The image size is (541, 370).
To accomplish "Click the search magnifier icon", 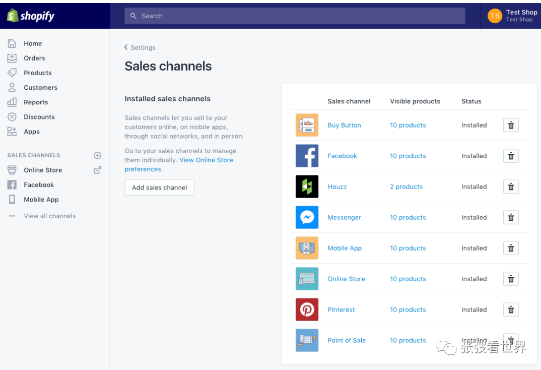I will click(133, 16).
